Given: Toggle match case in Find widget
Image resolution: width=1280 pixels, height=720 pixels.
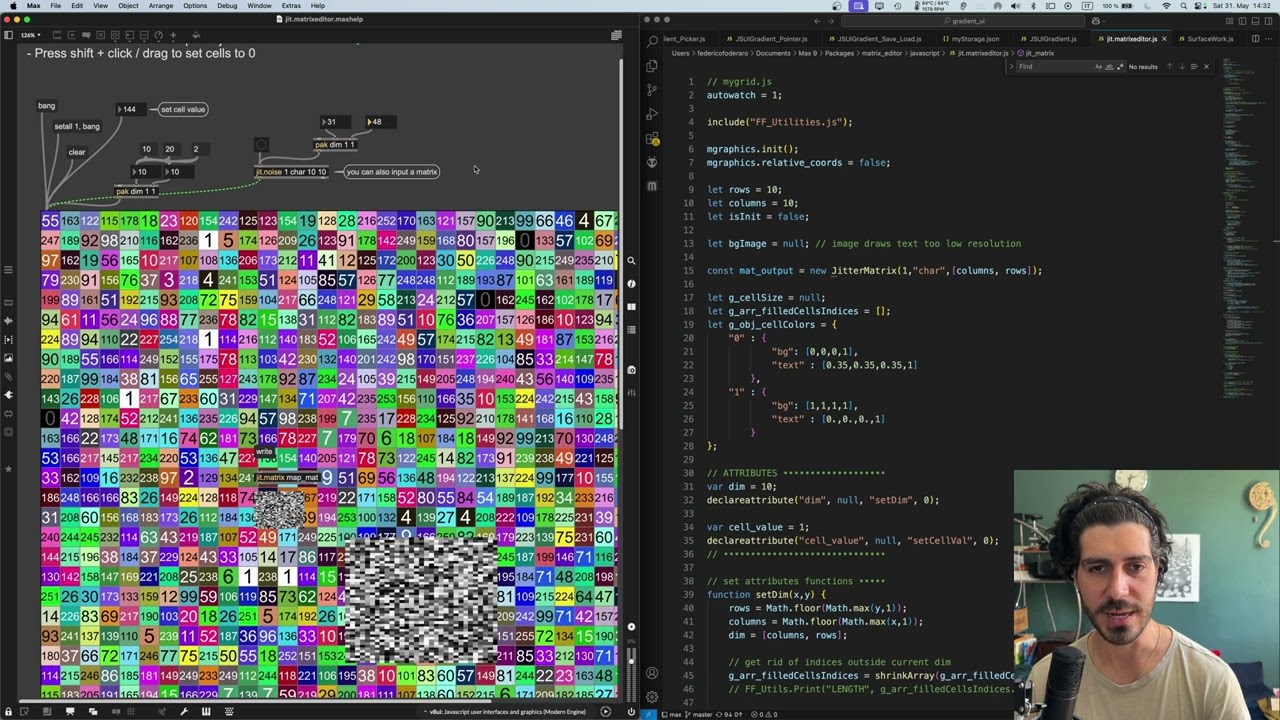Looking at the screenshot, I should [x=1098, y=67].
